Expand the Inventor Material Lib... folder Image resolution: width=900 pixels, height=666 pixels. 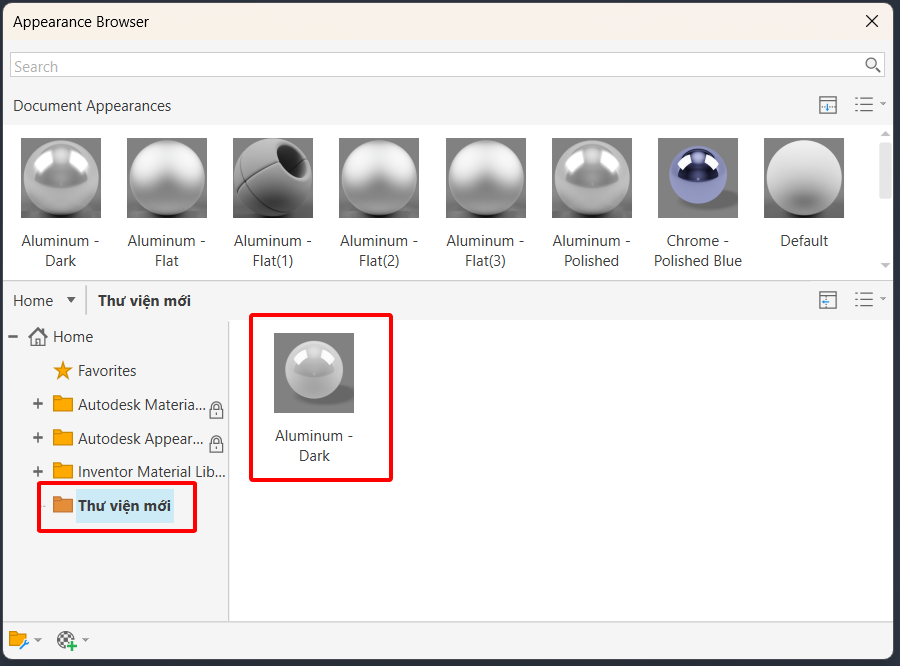[38, 471]
